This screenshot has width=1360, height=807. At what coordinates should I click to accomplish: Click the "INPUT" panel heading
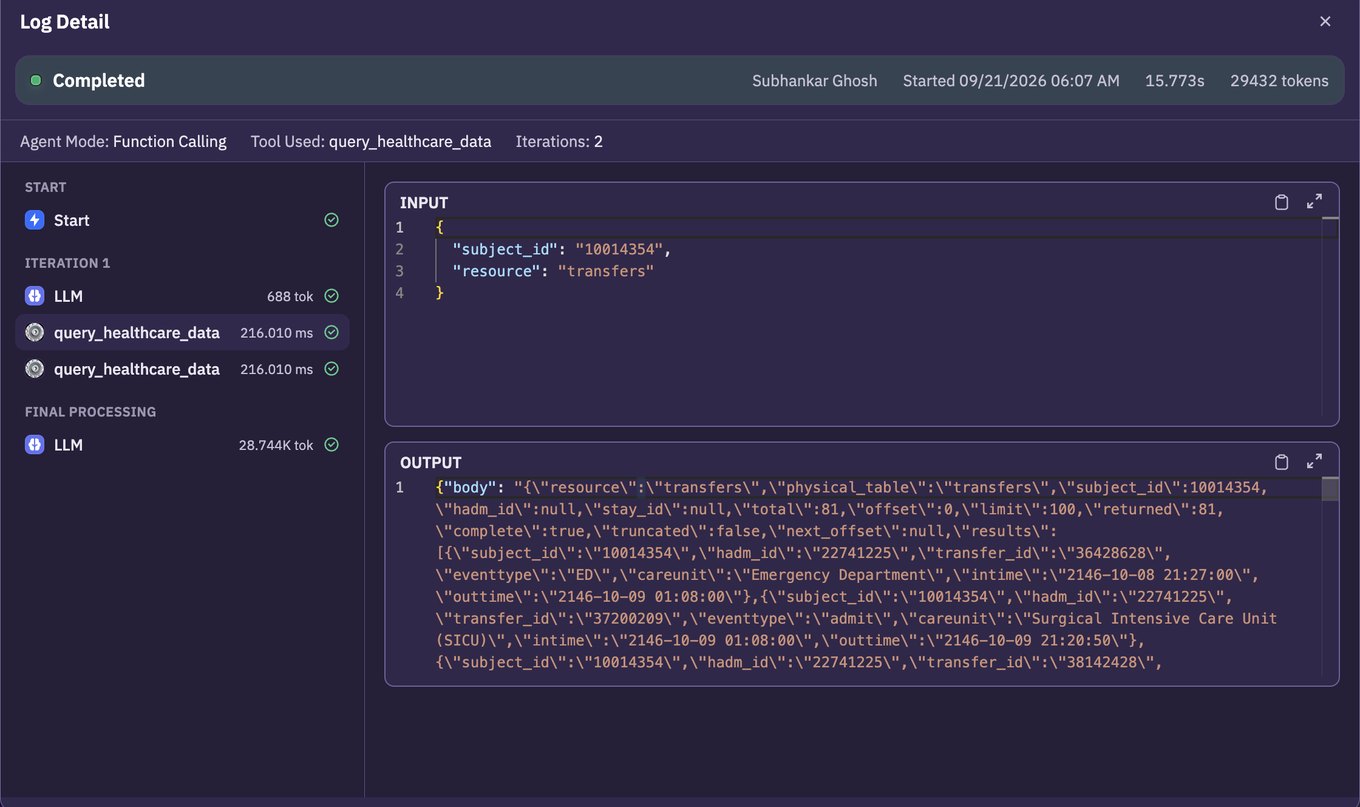[x=424, y=202]
